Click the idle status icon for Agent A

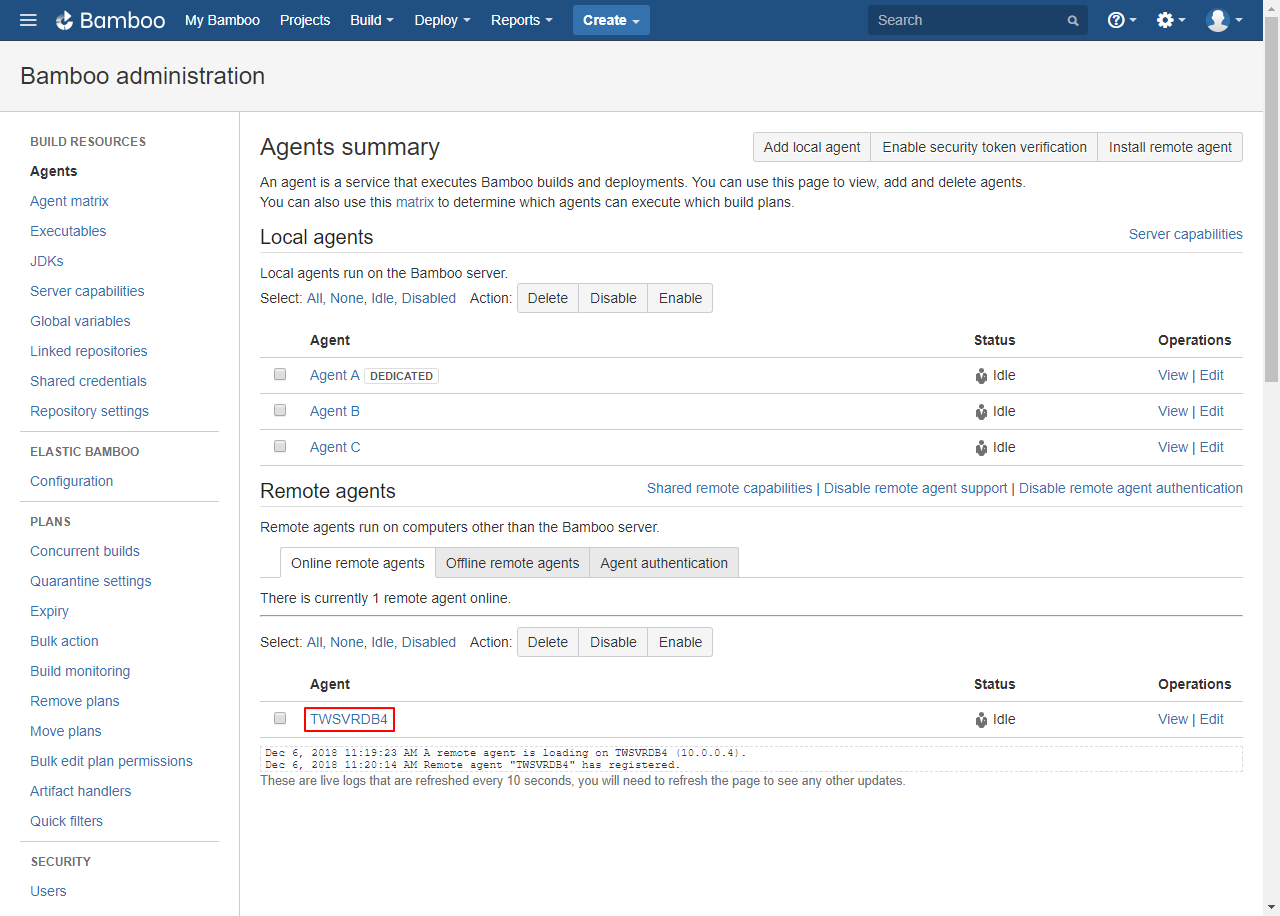pyautogui.click(x=981, y=376)
